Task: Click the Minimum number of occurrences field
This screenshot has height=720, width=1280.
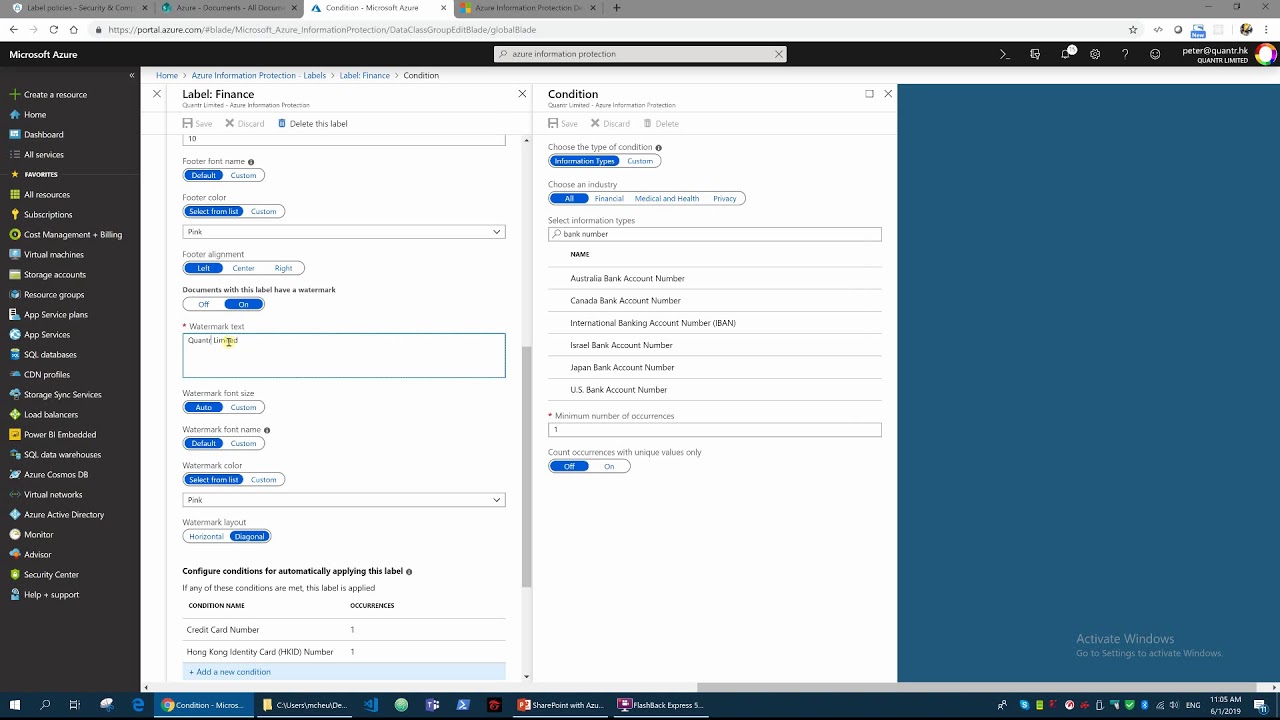Action: pos(715,430)
